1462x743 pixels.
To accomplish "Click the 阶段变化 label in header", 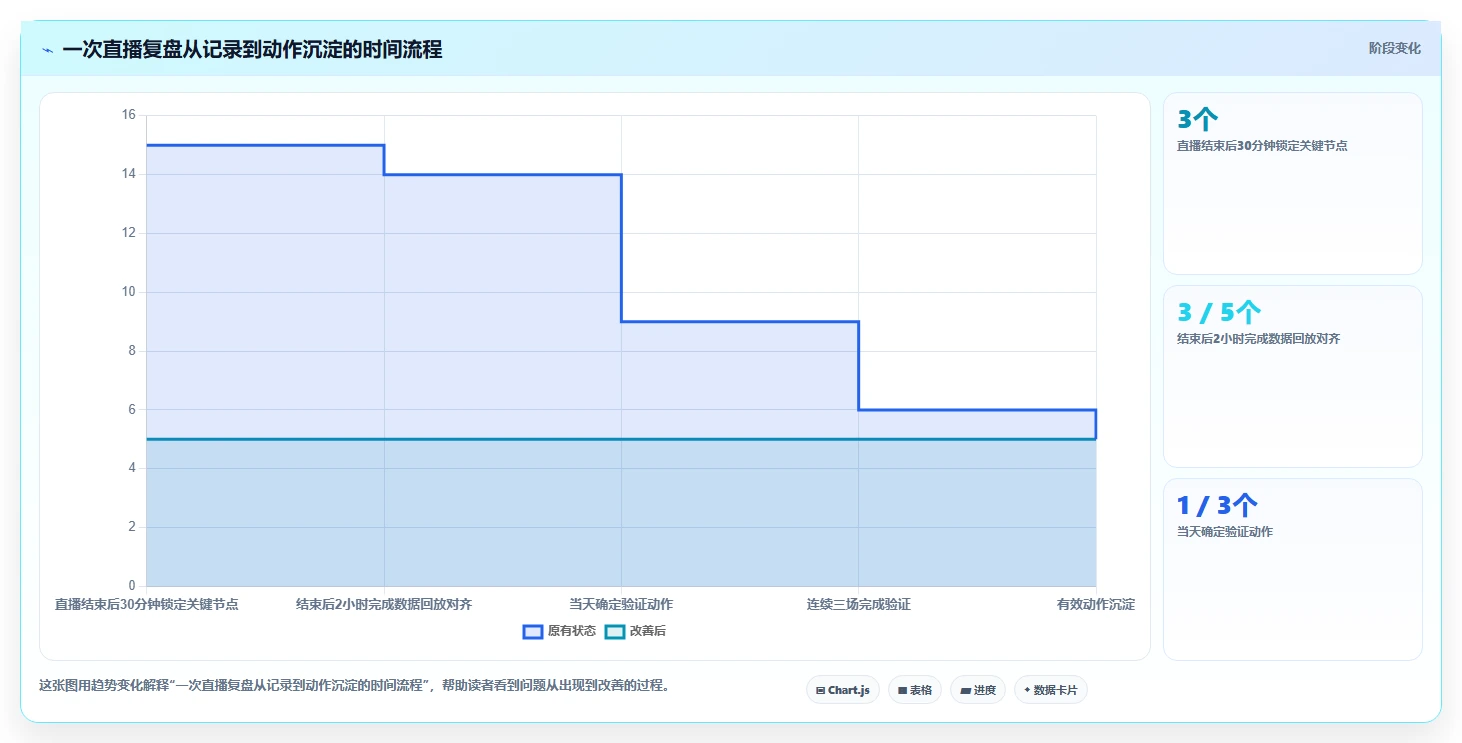I will pos(1394,49).
